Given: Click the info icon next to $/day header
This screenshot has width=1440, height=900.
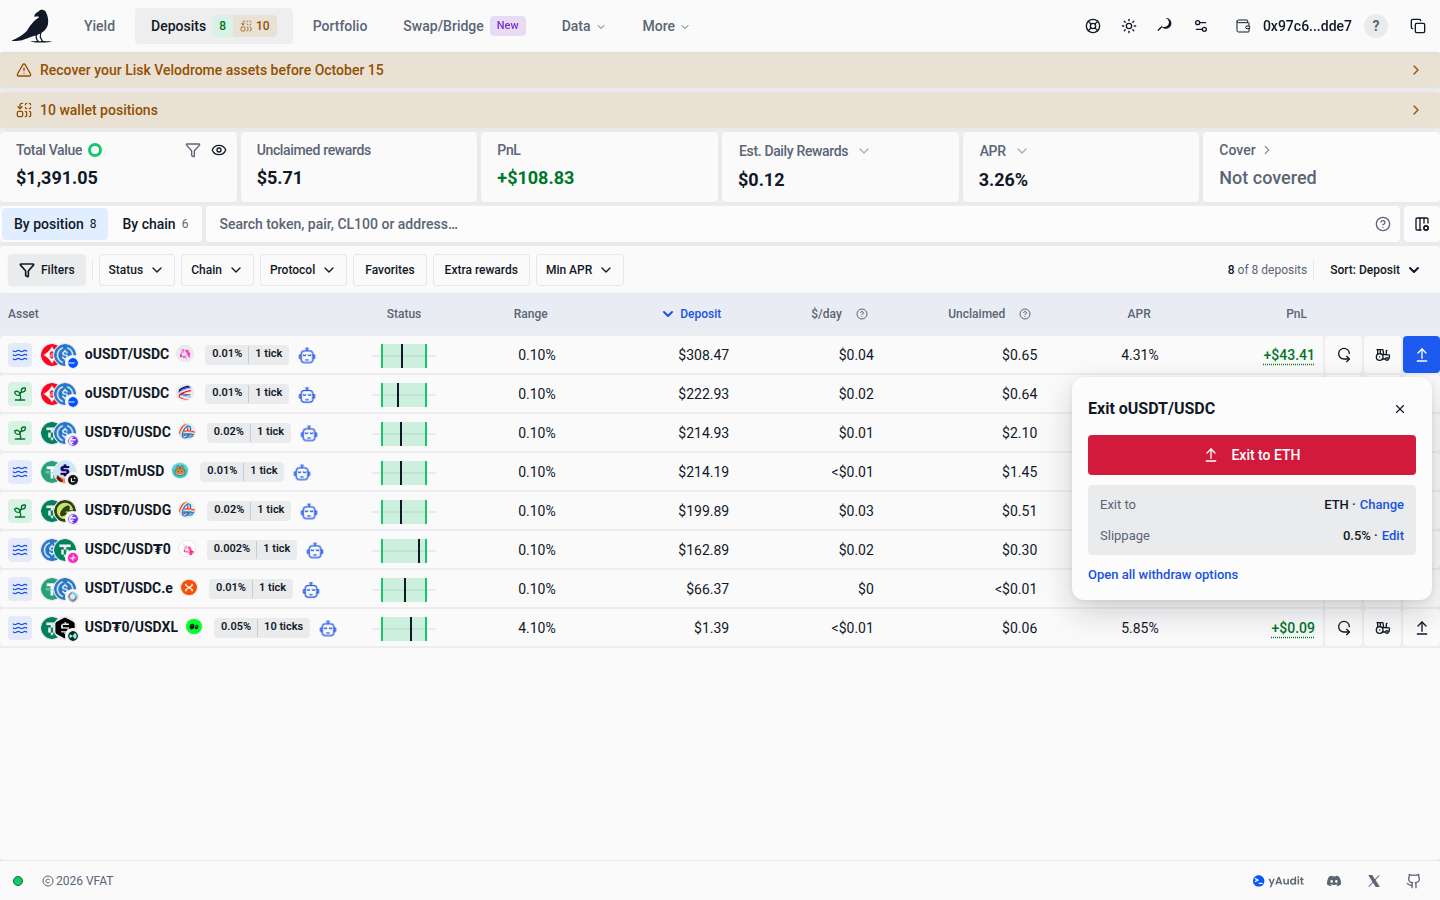Looking at the screenshot, I should pyautogui.click(x=862, y=314).
